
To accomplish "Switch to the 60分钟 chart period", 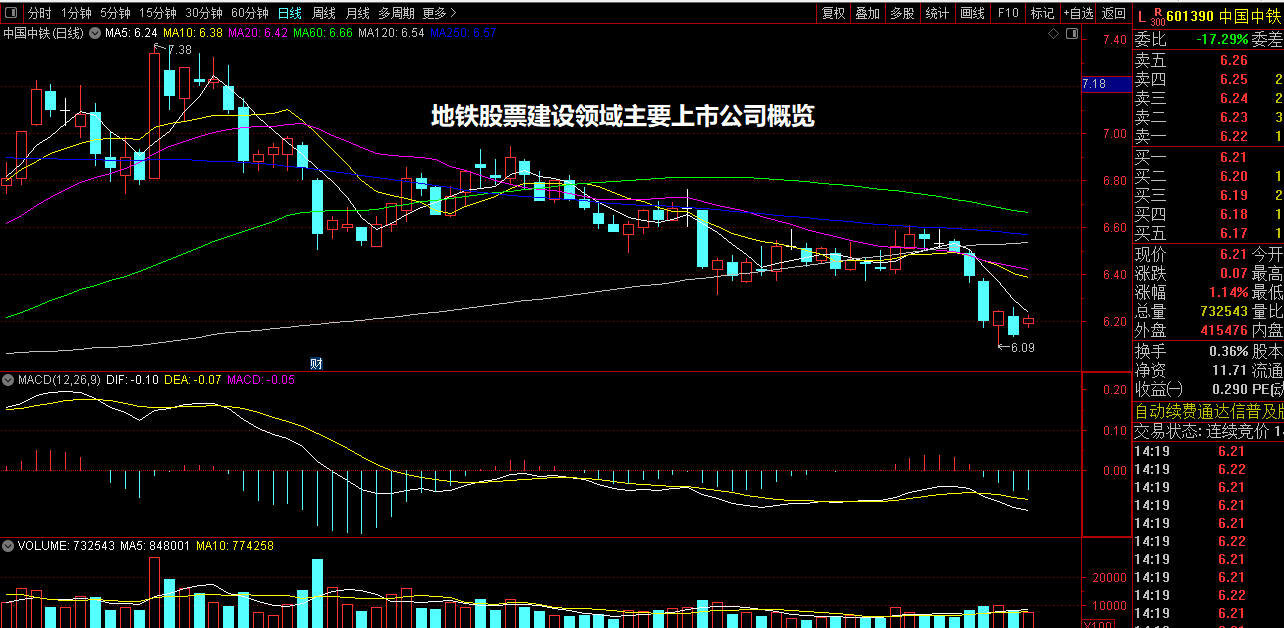I will (x=249, y=13).
